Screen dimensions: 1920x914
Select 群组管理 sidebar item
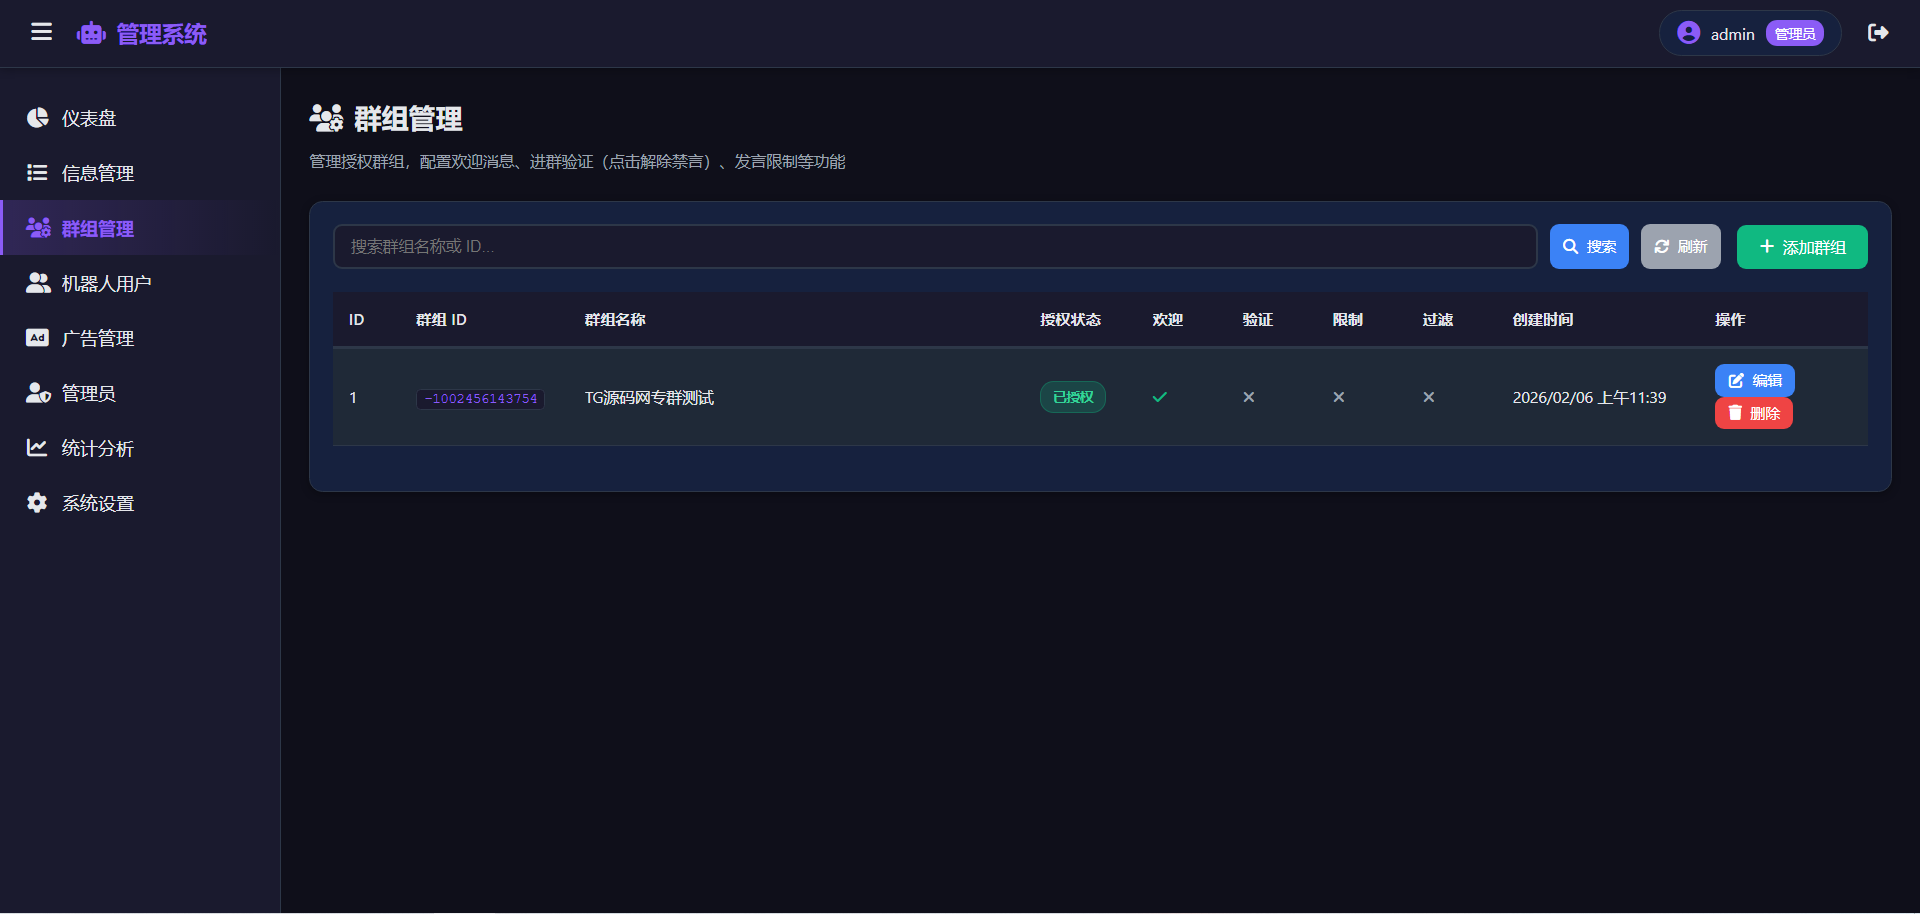97,228
